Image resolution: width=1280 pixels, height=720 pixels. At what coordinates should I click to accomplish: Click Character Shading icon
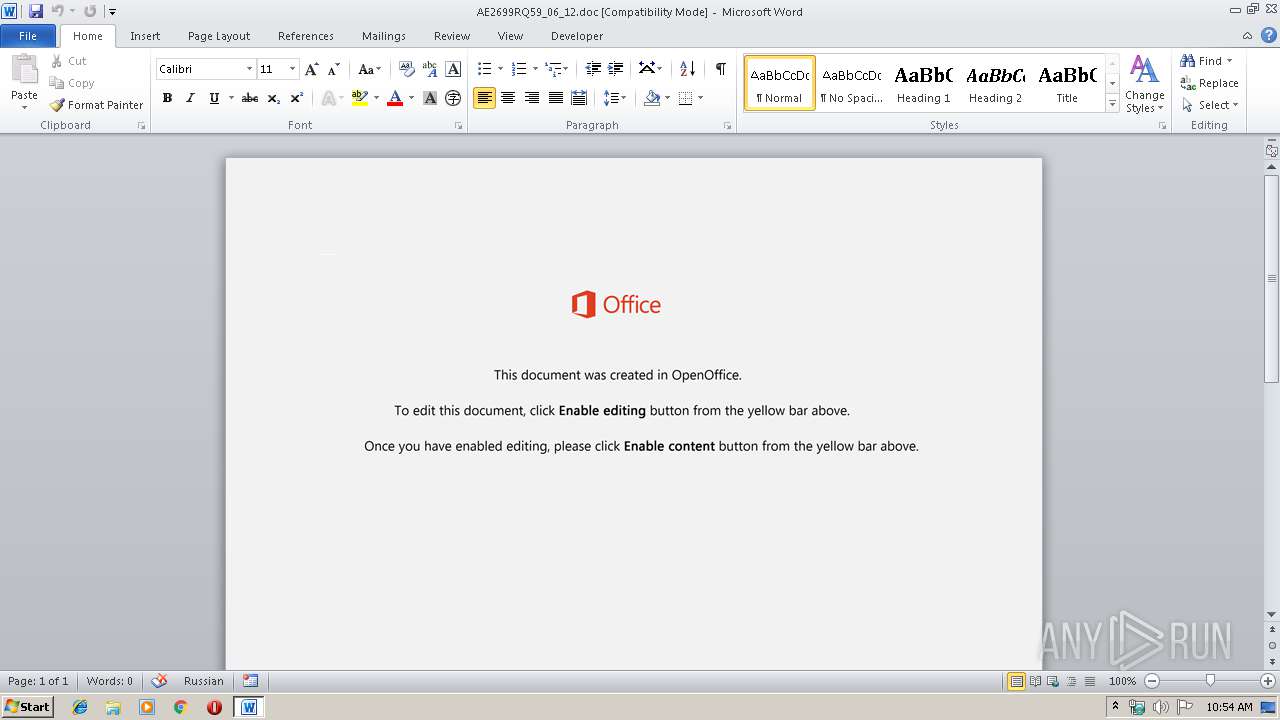point(430,98)
